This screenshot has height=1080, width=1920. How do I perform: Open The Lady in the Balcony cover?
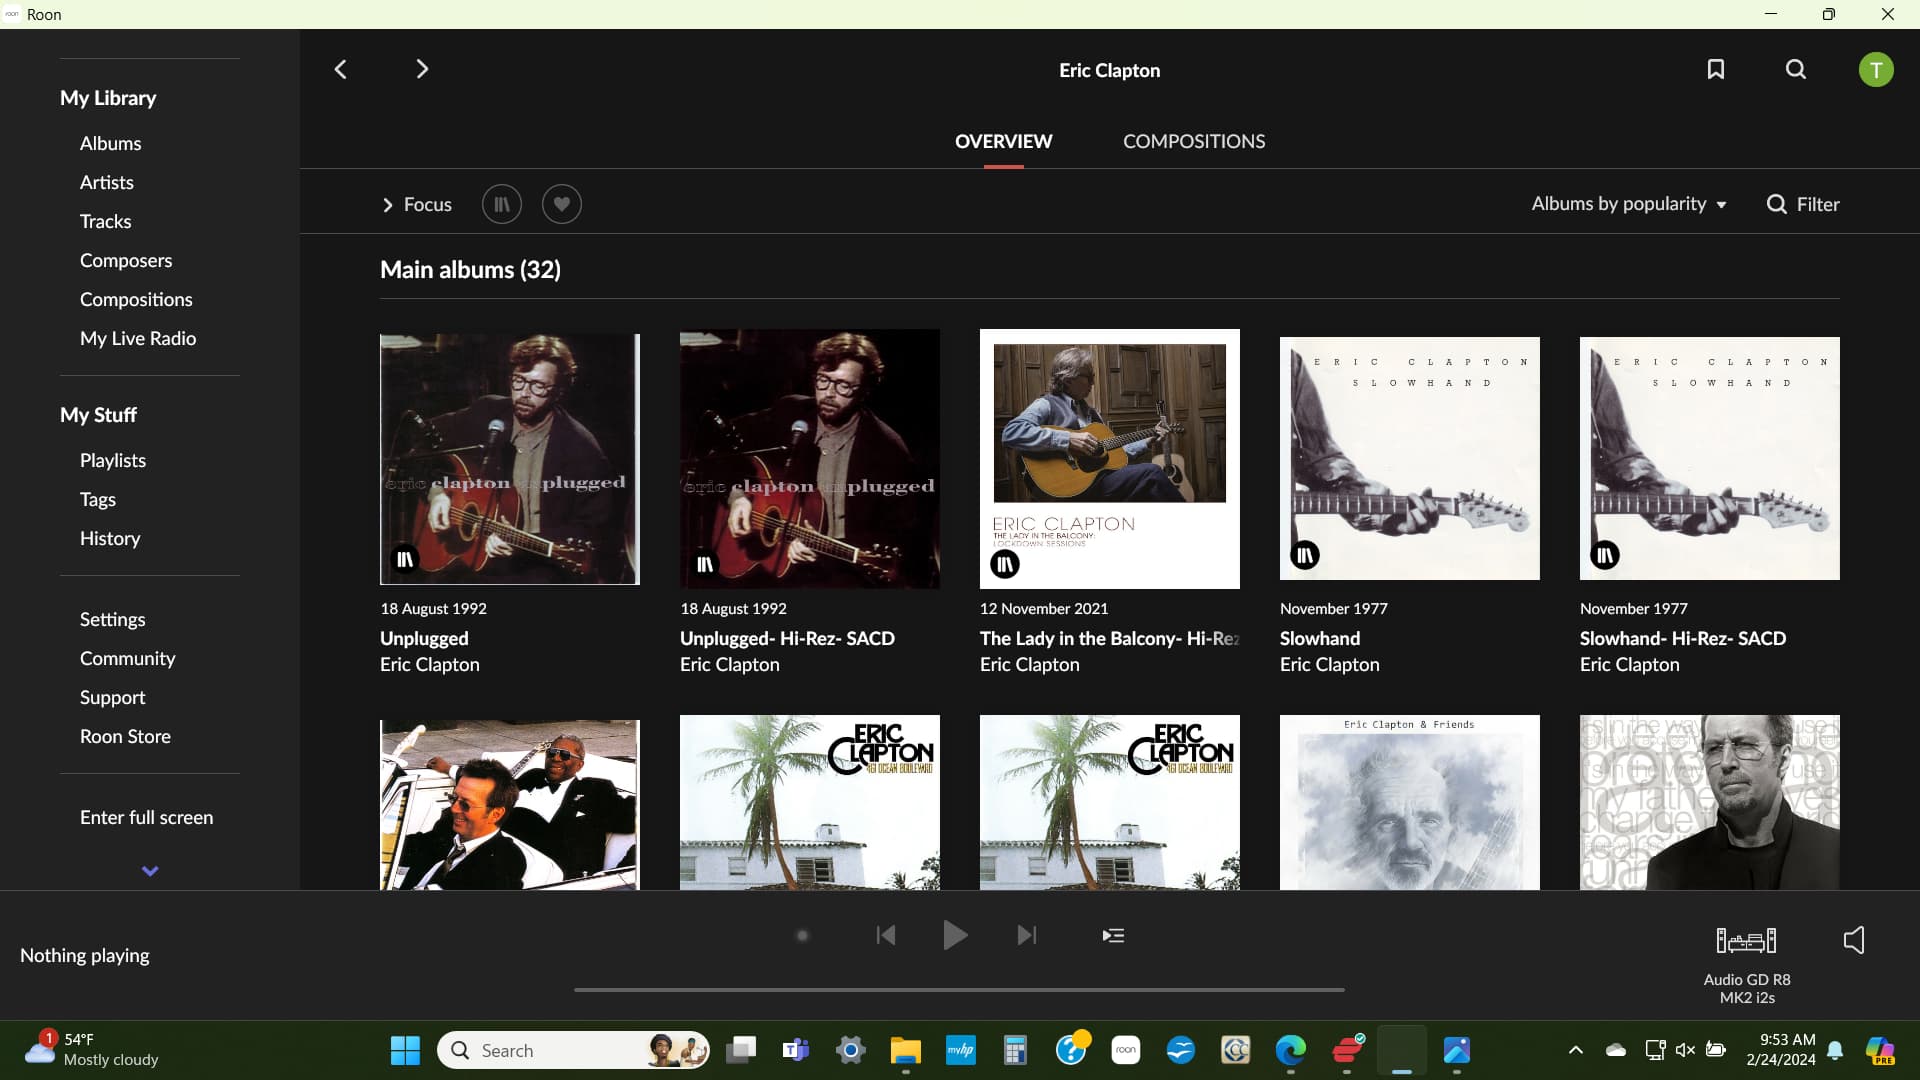point(1110,459)
